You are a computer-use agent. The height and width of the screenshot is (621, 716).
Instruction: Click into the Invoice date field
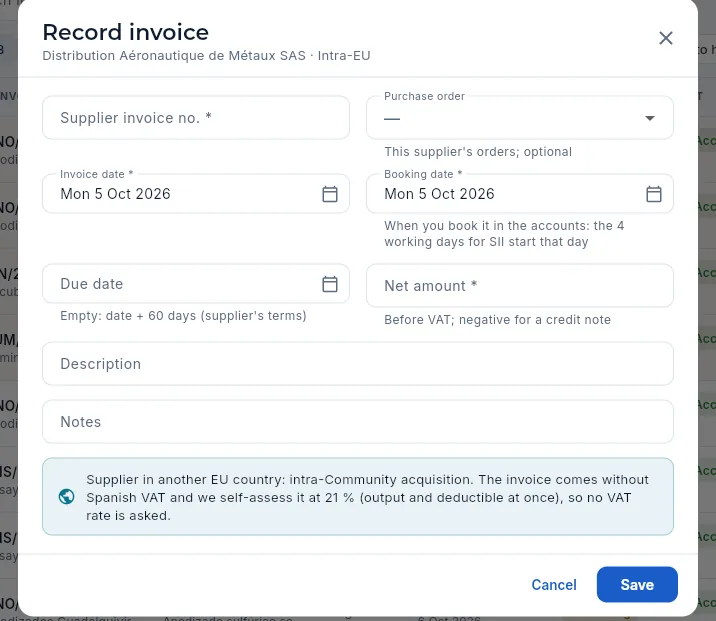[196, 194]
